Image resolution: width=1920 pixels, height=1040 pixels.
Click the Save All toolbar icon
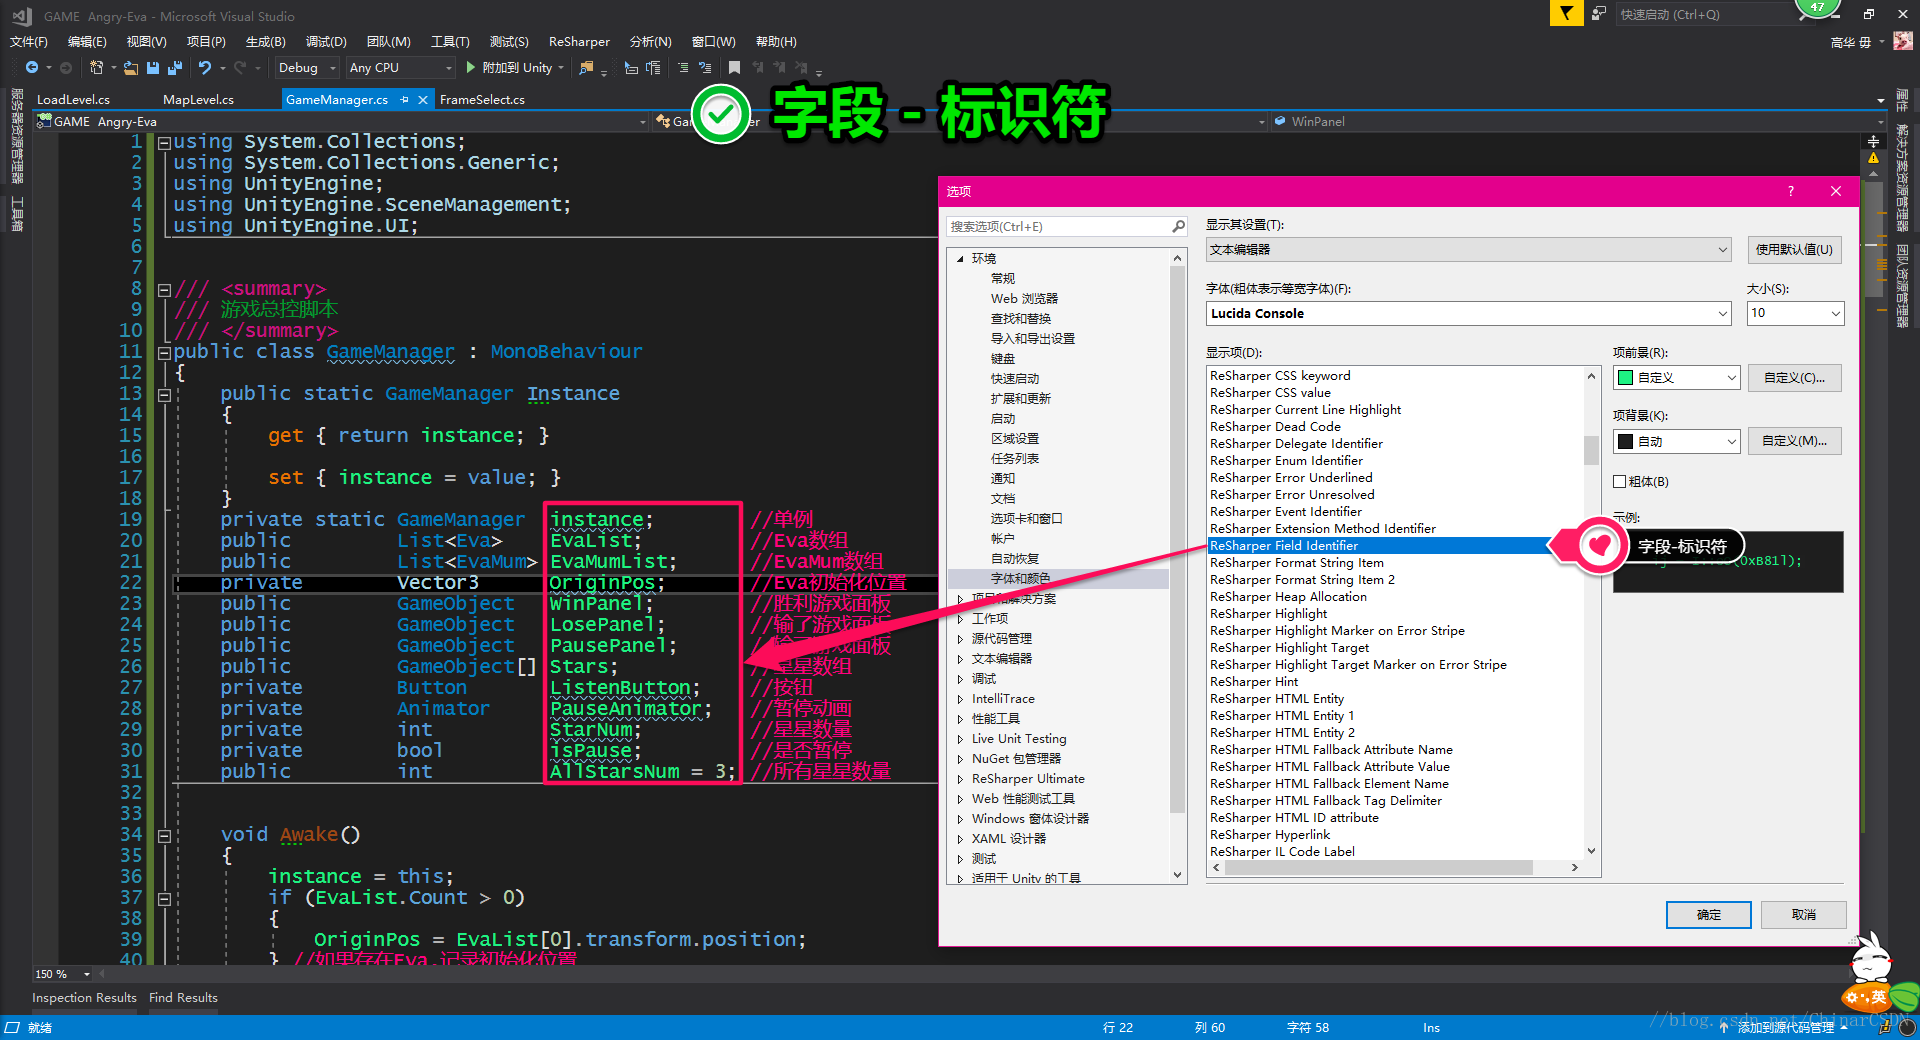[175, 67]
